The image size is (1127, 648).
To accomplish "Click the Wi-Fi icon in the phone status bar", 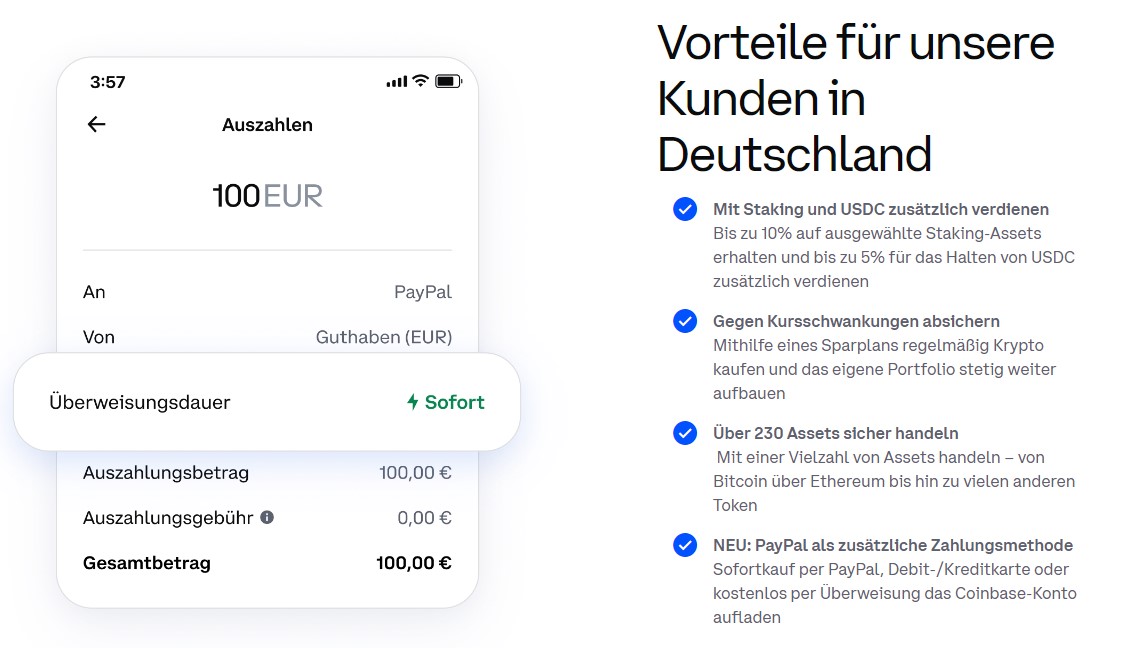I will pyautogui.click(x=420, y=80).
